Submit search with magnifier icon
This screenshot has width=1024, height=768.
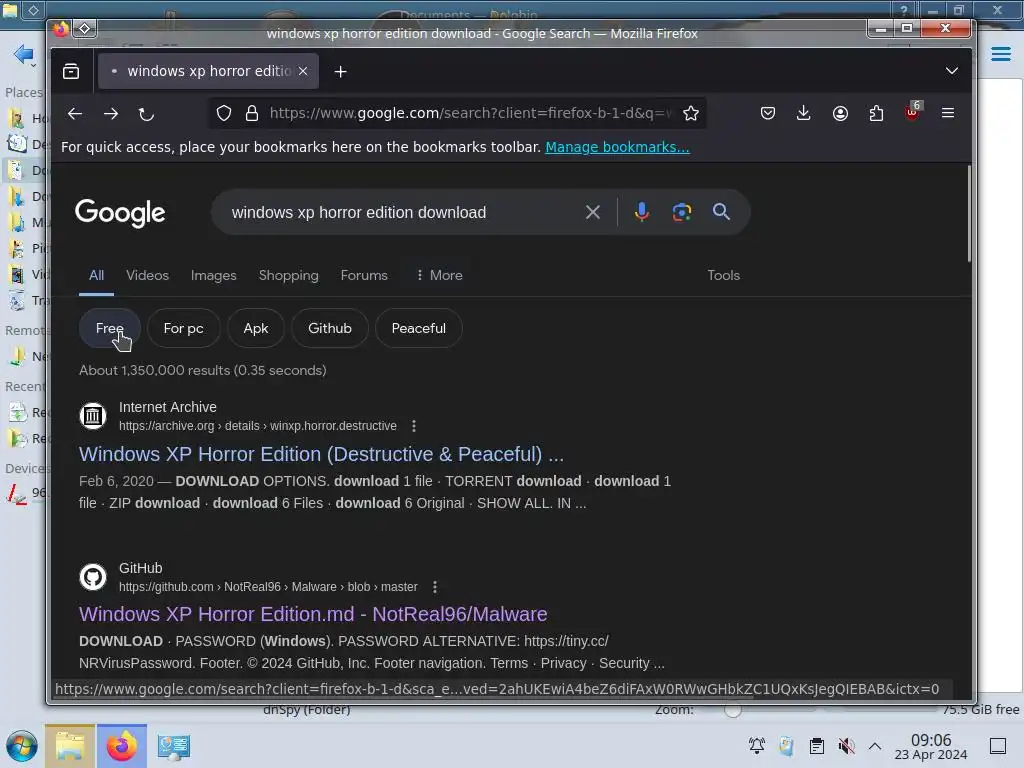[722, 212]
